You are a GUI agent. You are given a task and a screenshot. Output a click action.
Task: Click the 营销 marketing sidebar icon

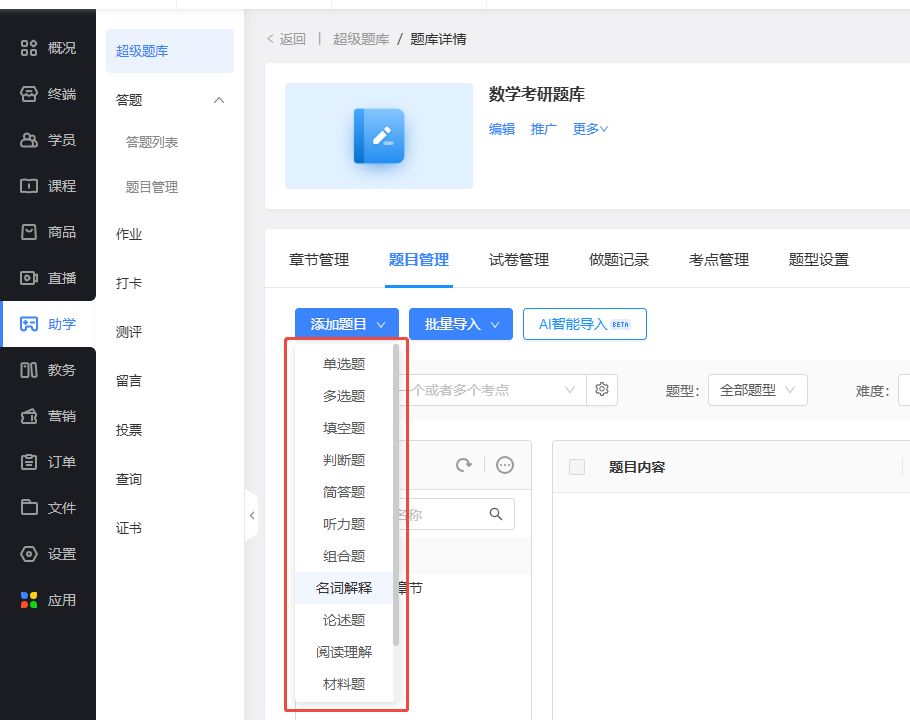point(30,416)
